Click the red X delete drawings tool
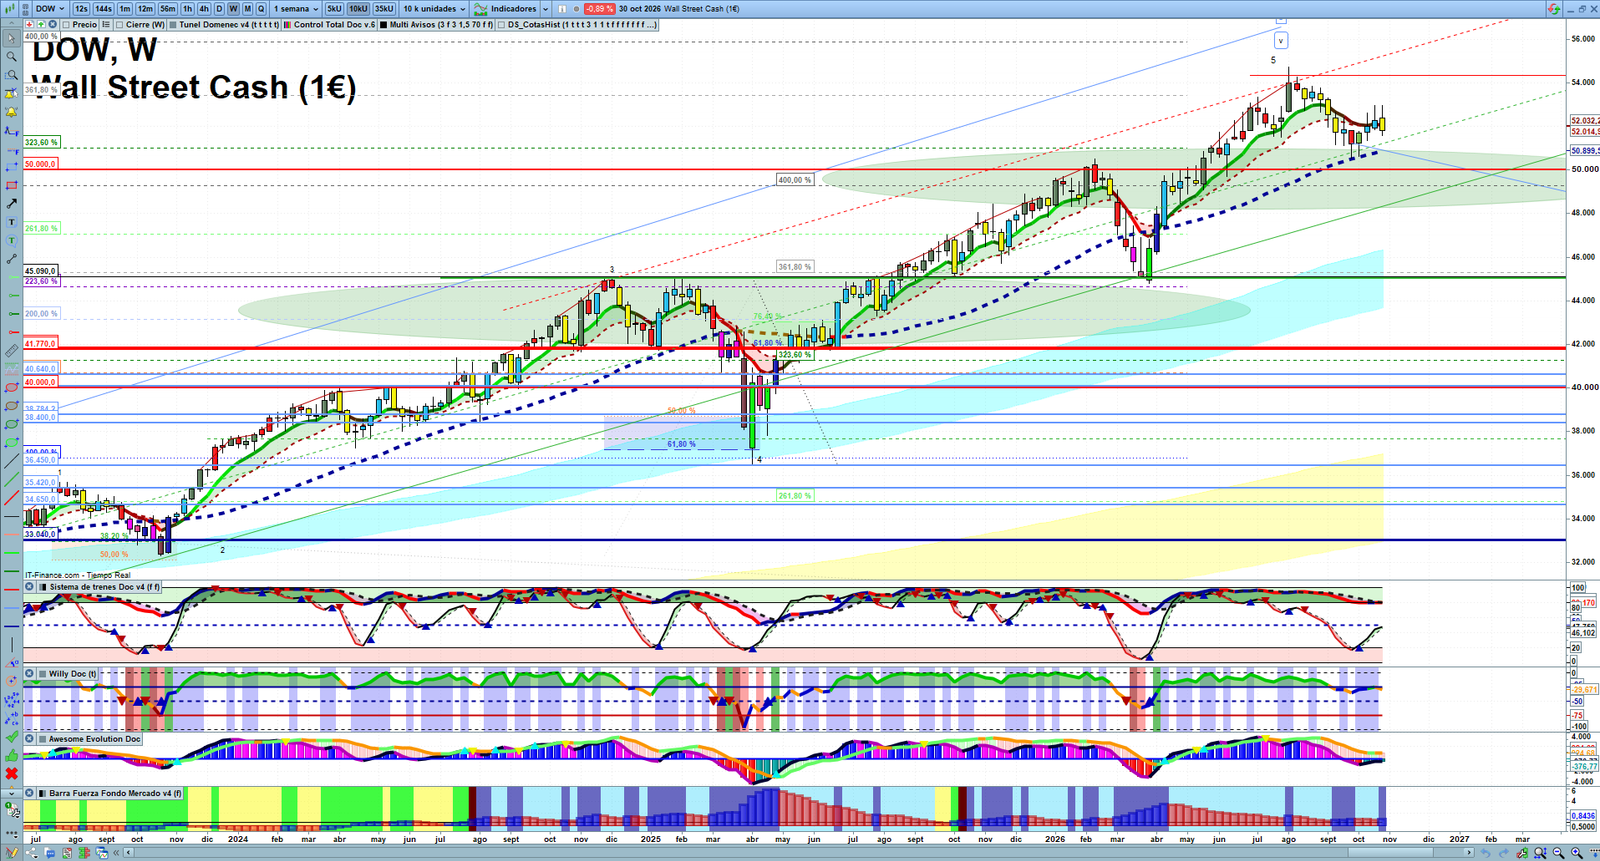 tap(11, 773)
